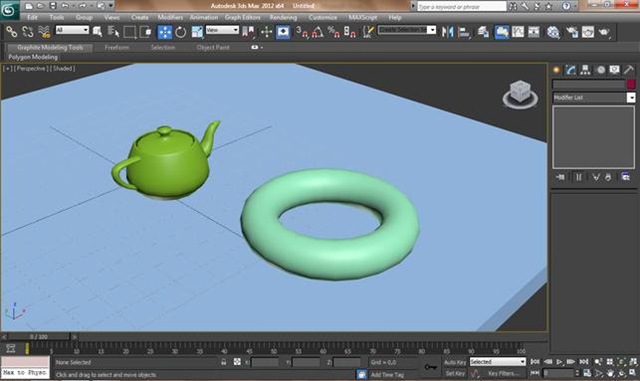Activate the Select and Move tool

[165, 32]
